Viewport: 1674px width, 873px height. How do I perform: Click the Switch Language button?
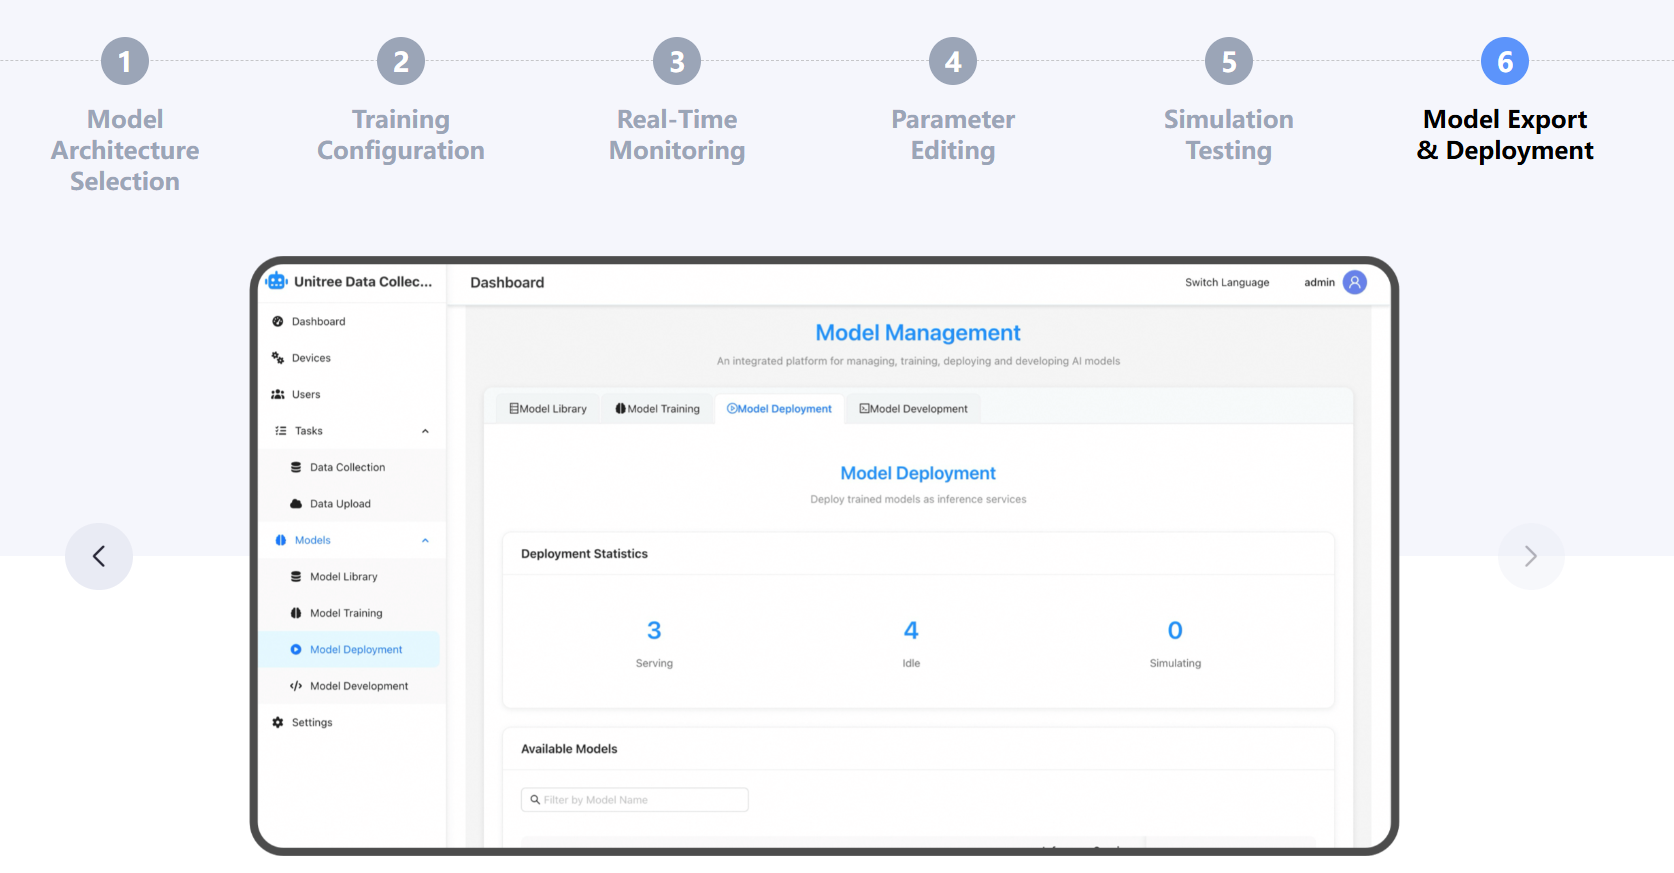click(x=1227, y=283)
